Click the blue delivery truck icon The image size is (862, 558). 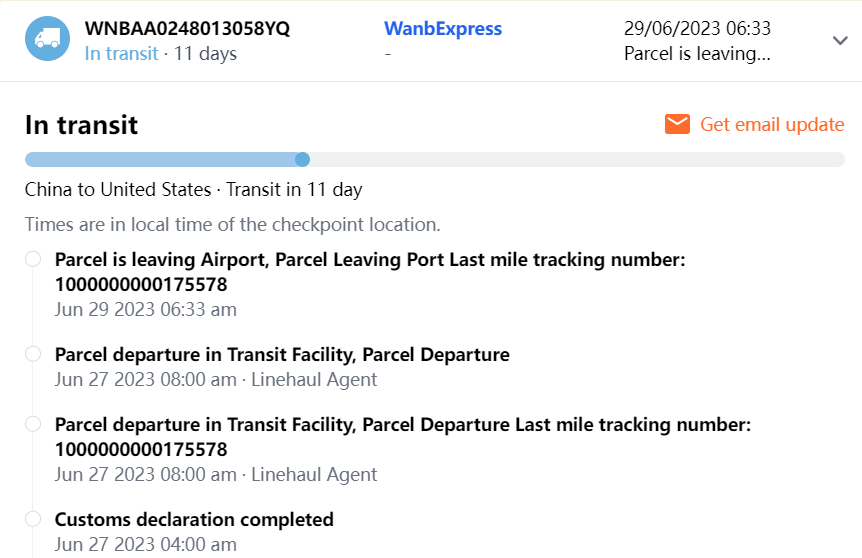[47, 39]
